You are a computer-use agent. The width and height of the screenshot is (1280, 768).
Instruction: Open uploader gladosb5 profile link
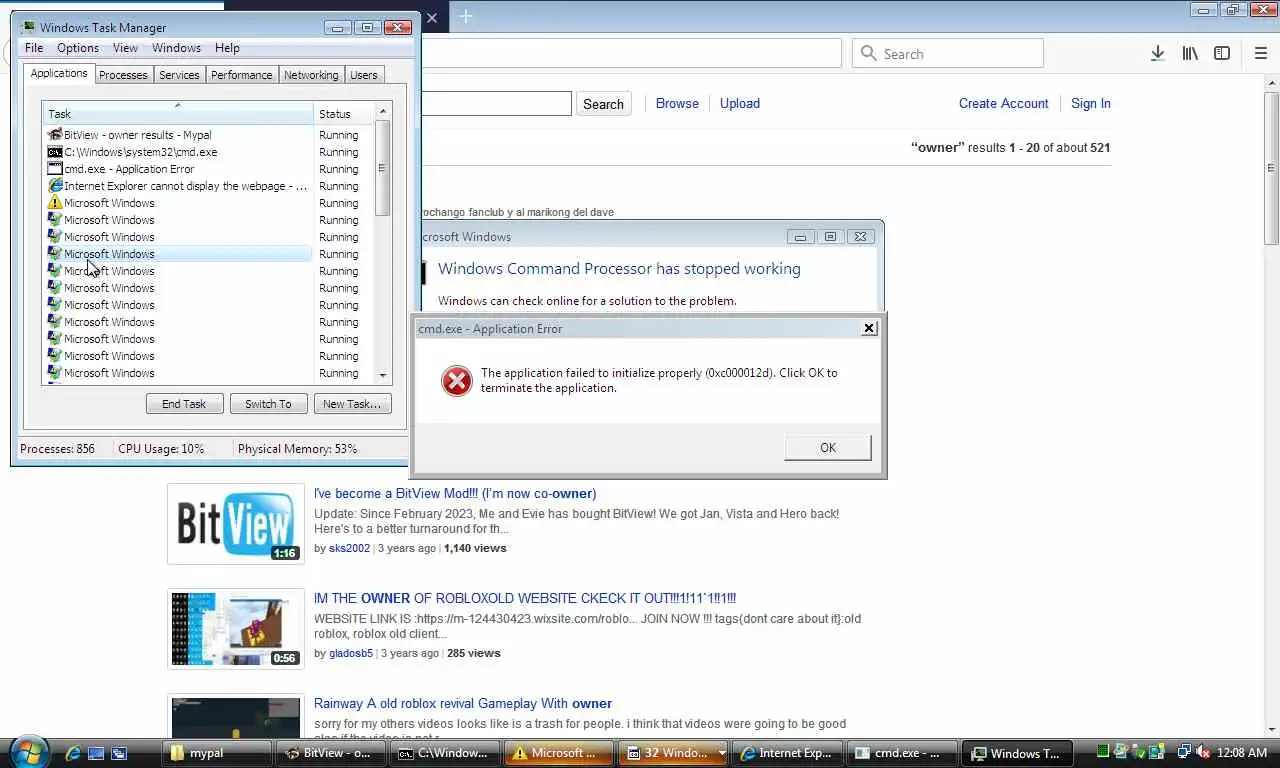(351, 653)
